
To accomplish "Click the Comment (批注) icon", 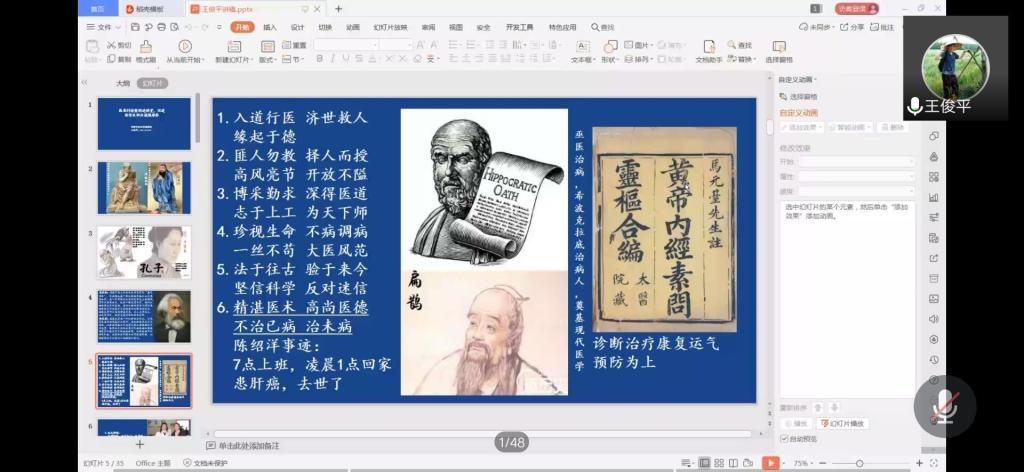I will [x=875, y=27].
